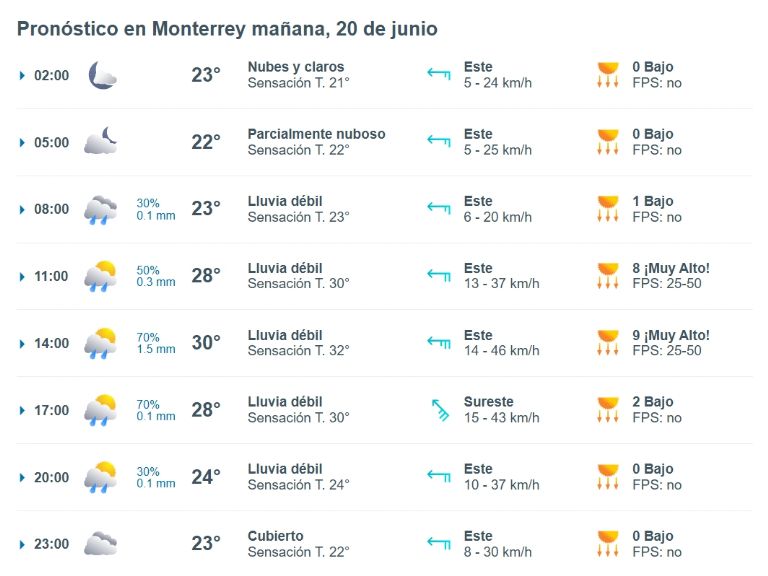Expand the 11:00 forecast row arrow

click(x=22, y=277)
